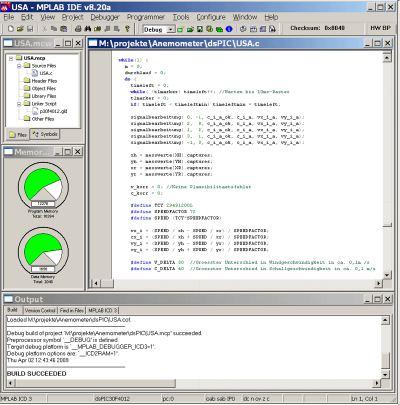This screenshot has height=405, width=400.
Task: Switch to the Find in Files output tab
Action: pyautogui.click(x=71, y=310)
